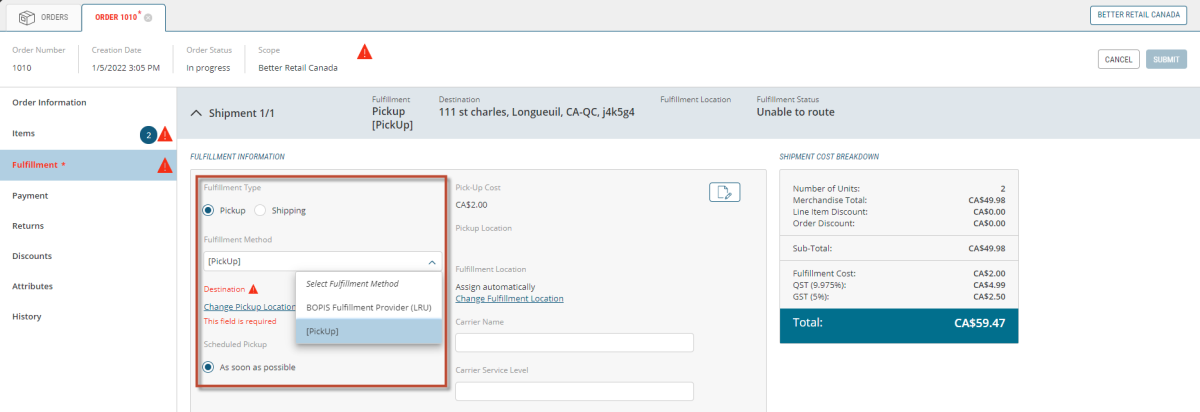Click the Orders tab box icon
1200x412 pixels.
point(26,17)
